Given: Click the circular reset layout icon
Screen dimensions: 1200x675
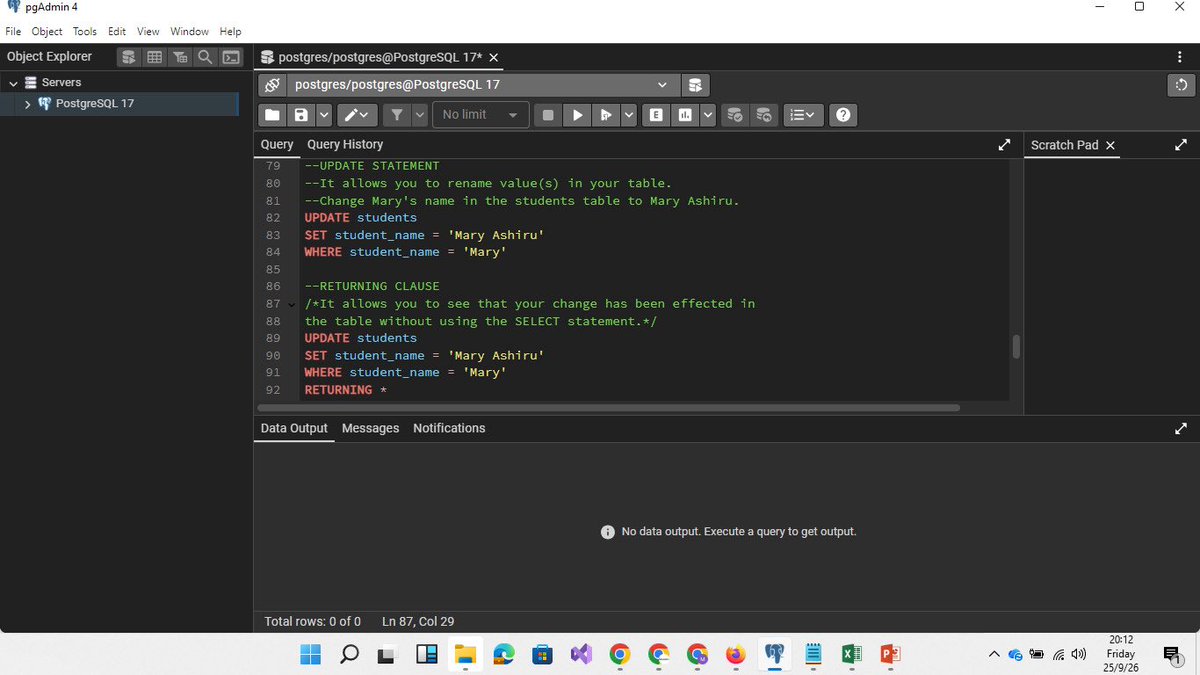Looking at the screenshot, I should (1181, 85).
